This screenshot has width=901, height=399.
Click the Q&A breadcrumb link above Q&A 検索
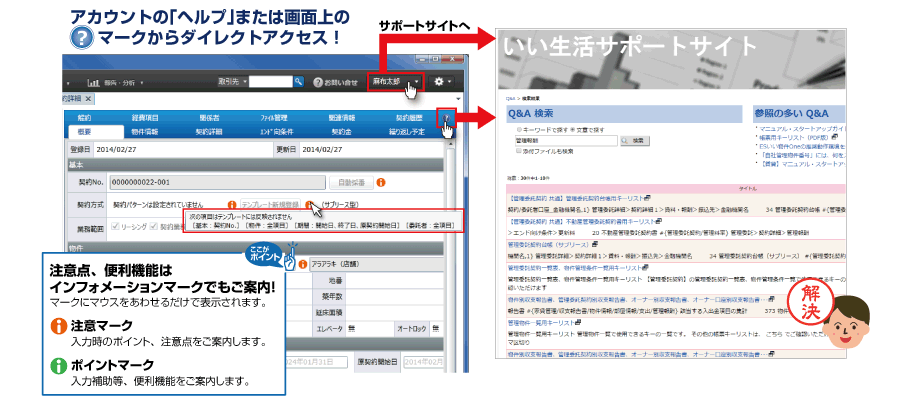511,99
